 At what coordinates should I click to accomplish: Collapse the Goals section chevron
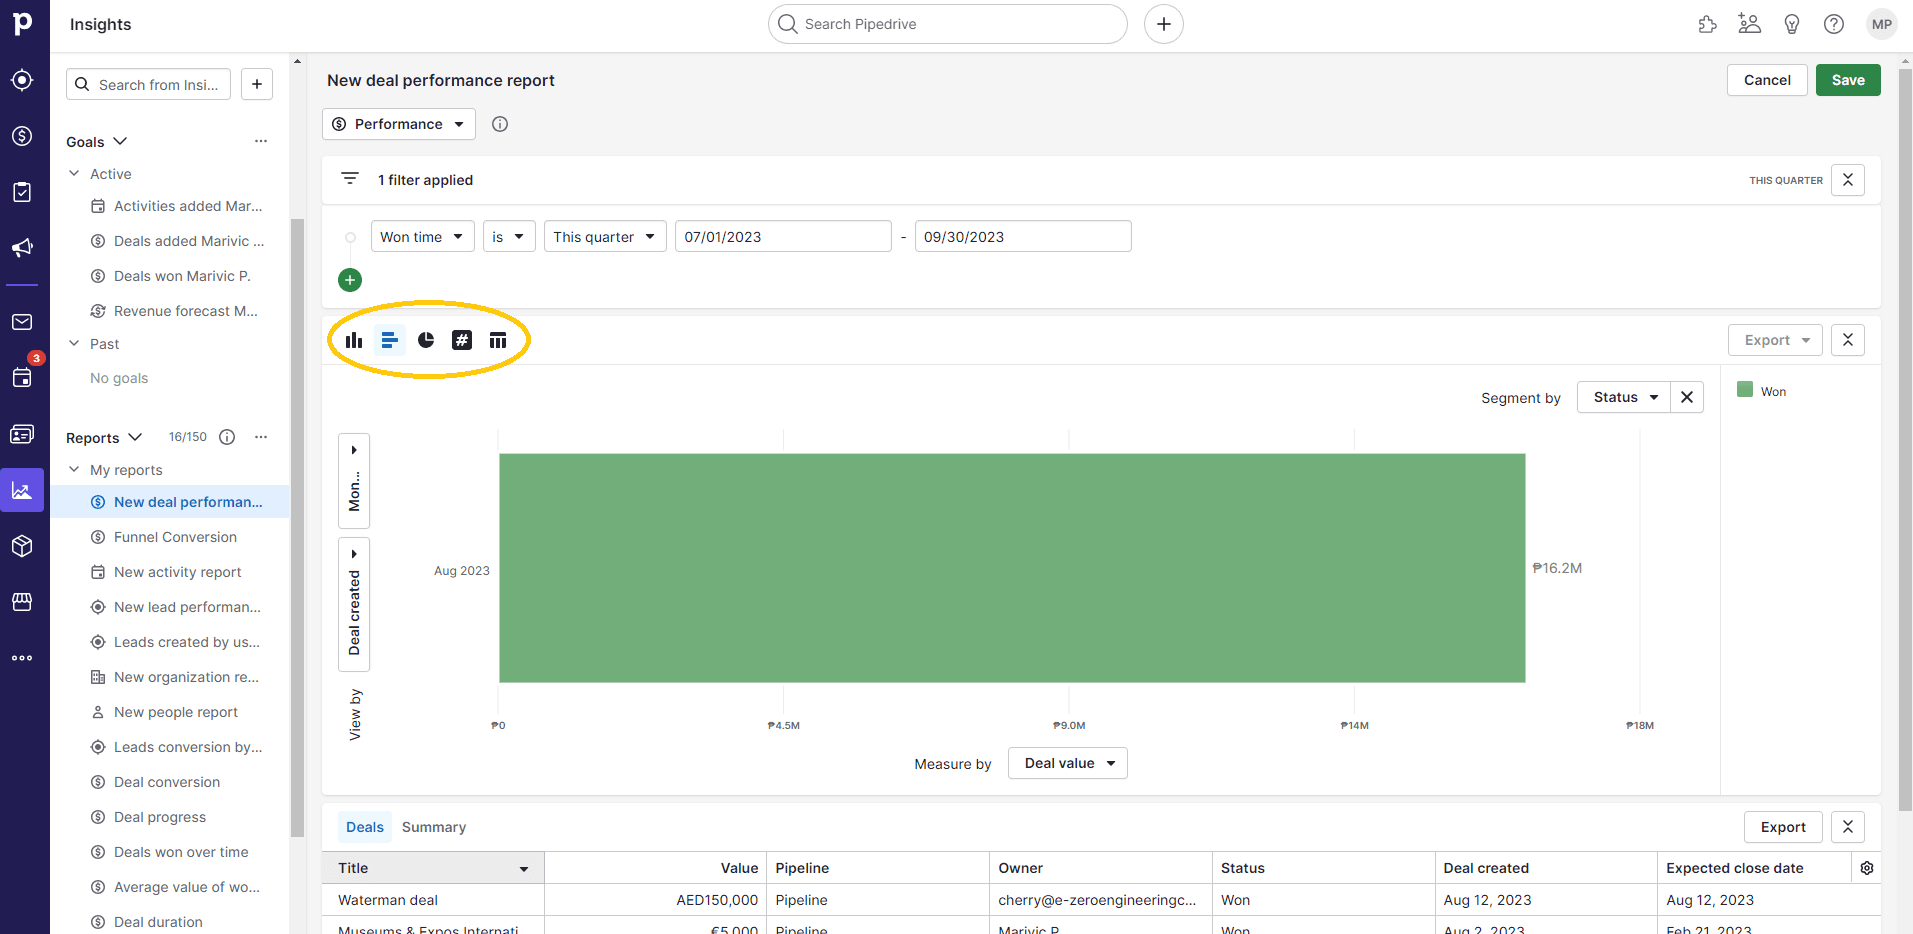[121, 141]
